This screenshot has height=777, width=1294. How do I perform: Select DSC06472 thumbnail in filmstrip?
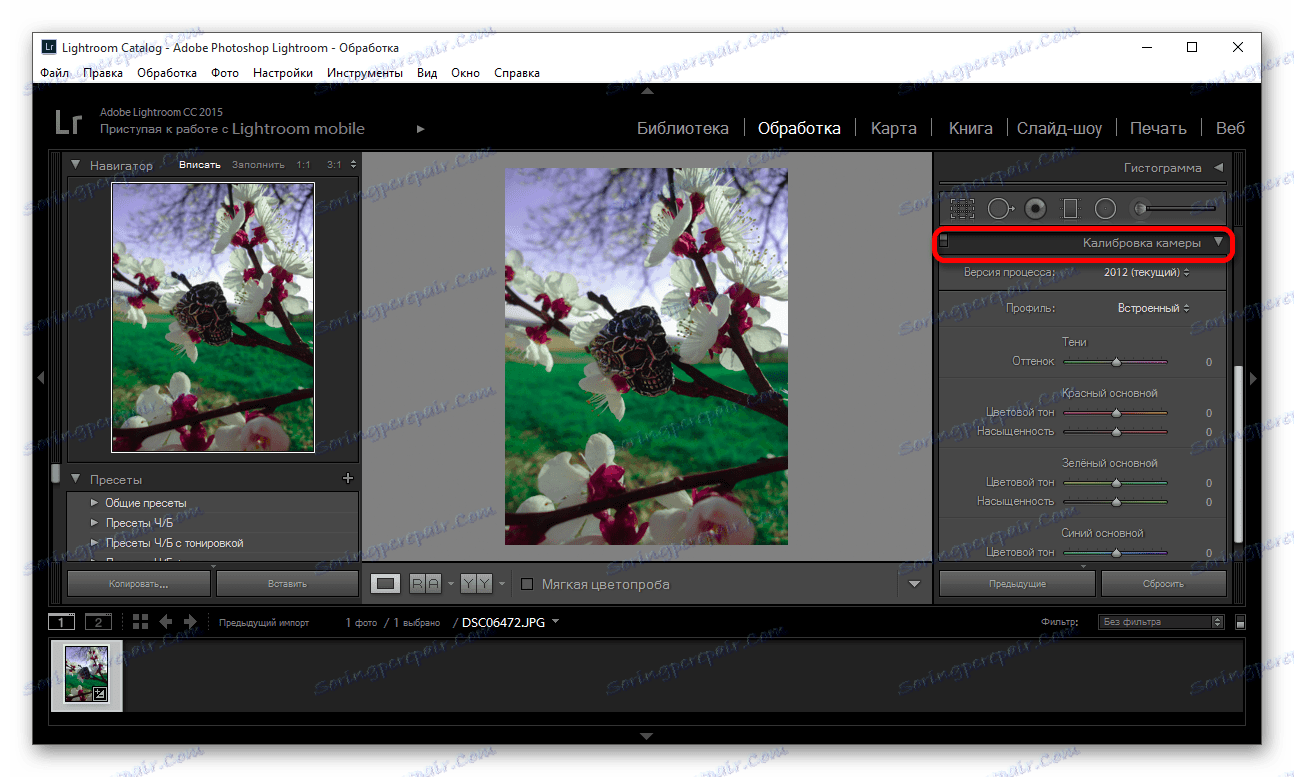pos(86,675)
